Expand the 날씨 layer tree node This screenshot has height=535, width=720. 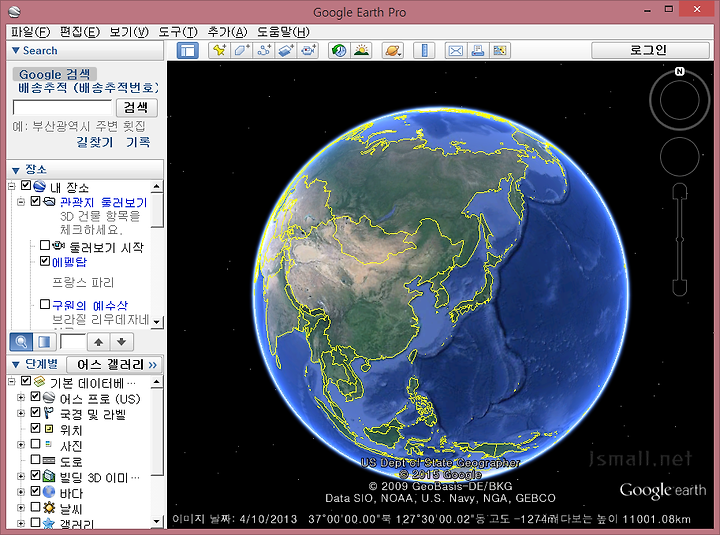point(21,508)
